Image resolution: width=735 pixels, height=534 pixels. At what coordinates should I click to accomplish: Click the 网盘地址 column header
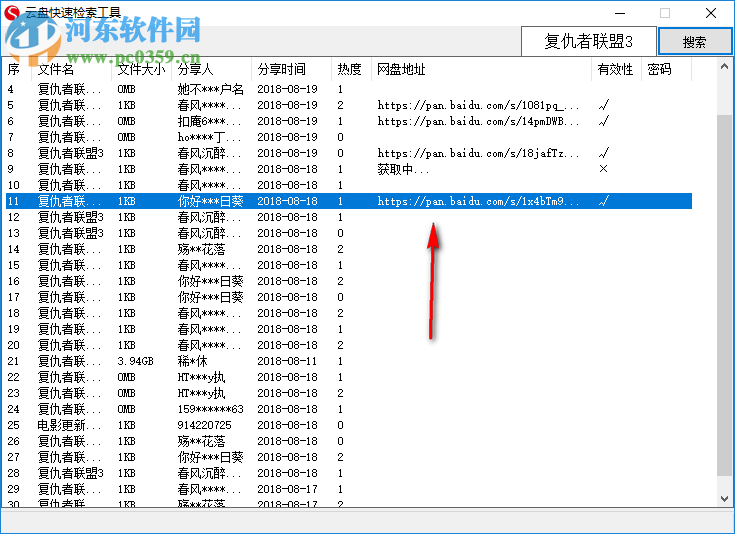481,69
